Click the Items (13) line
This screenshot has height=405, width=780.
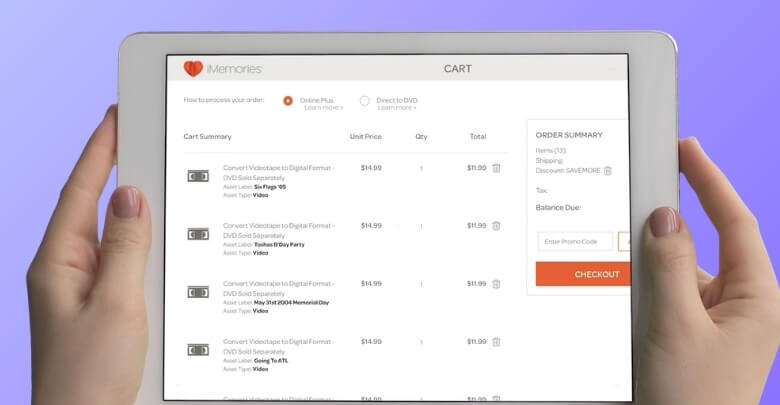pyautogui.click(x=551, y=150)
